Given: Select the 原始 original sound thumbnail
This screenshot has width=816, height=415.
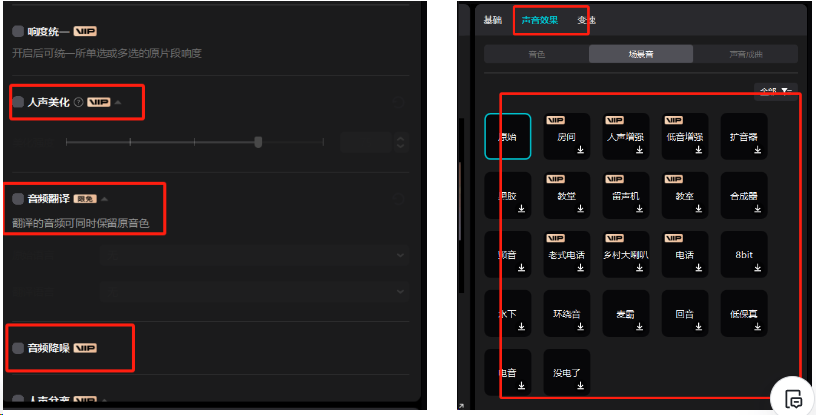Looking at the screenshot, I should (507, 136).
